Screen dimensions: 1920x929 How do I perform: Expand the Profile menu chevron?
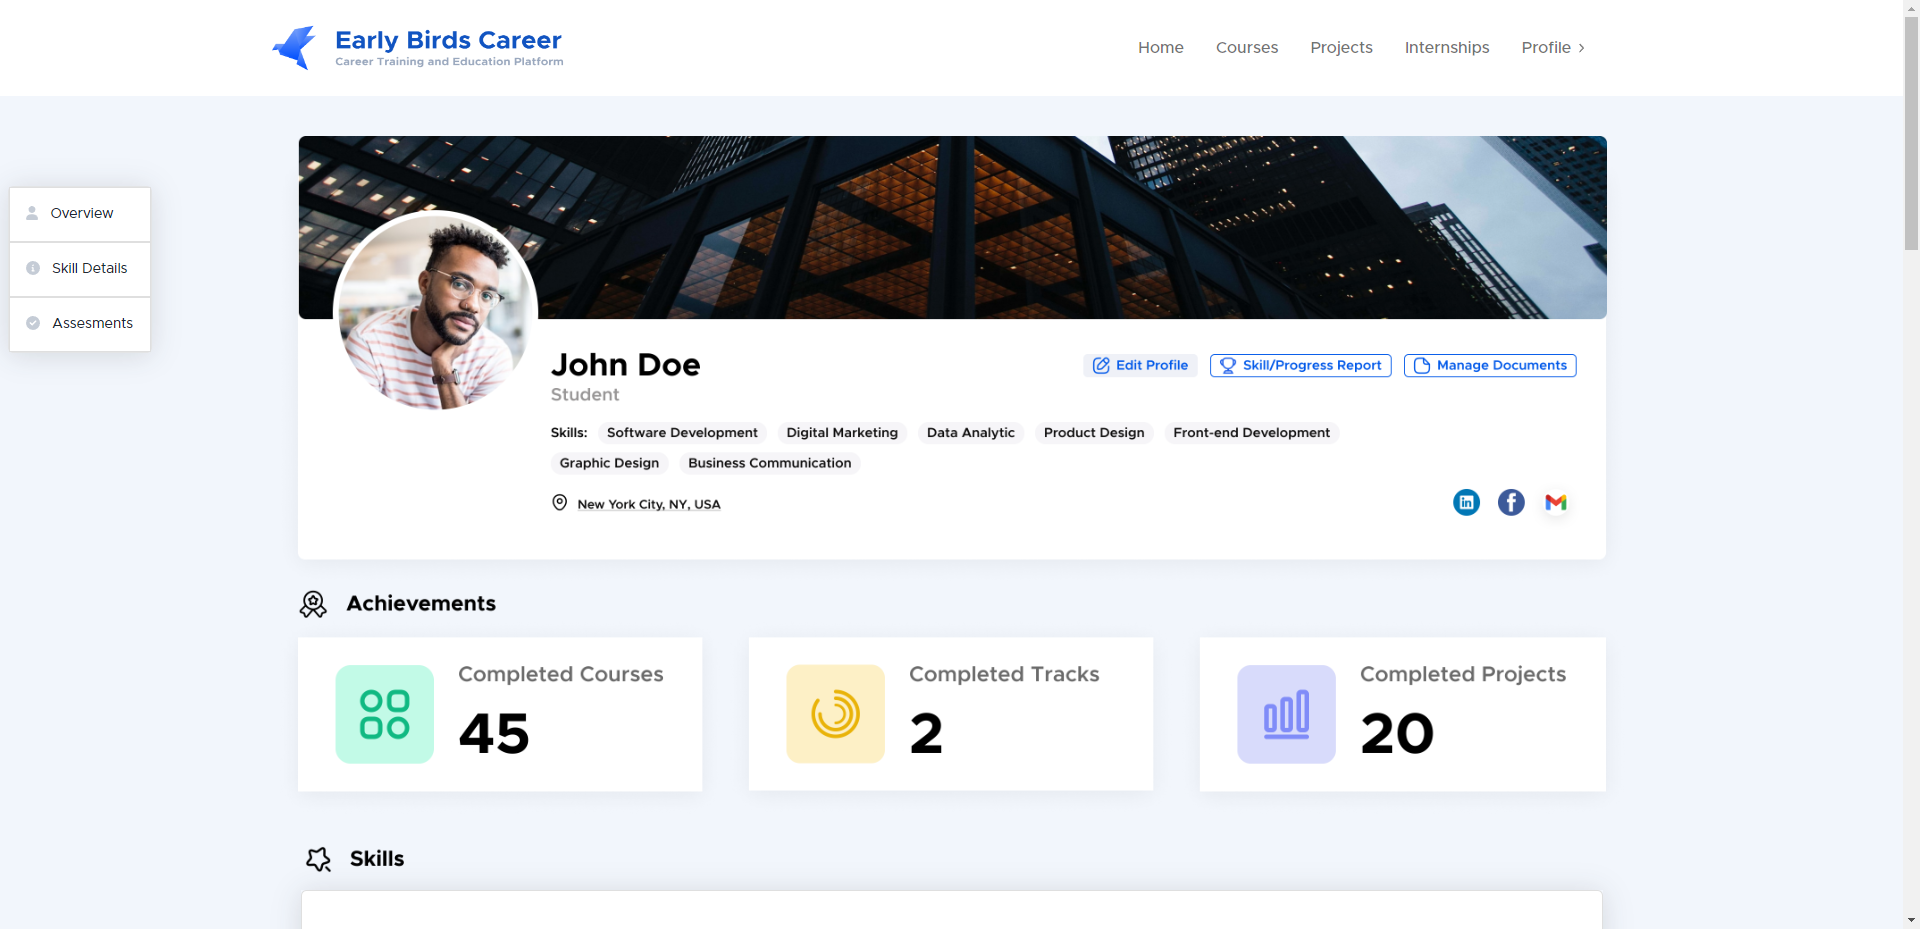click(x=1581, y=48)
